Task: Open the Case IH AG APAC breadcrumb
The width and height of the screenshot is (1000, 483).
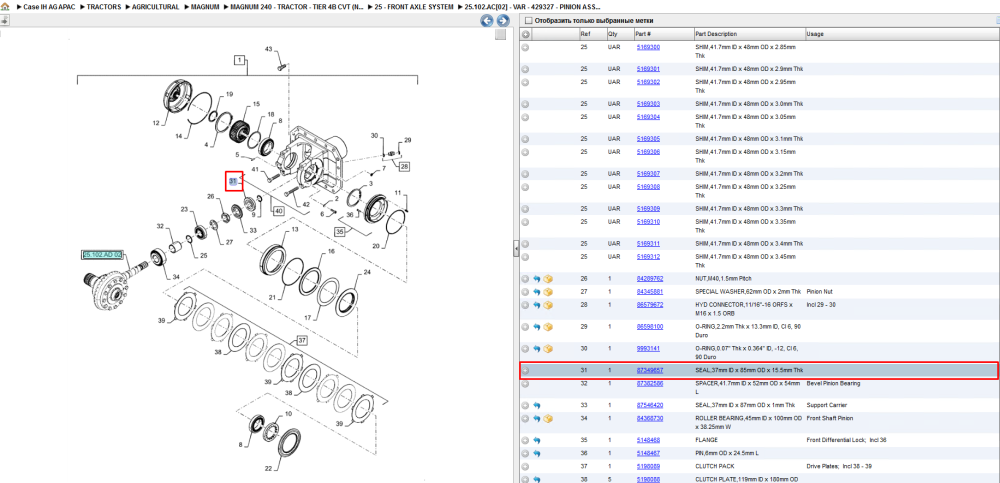Action: tap(50, 6)
